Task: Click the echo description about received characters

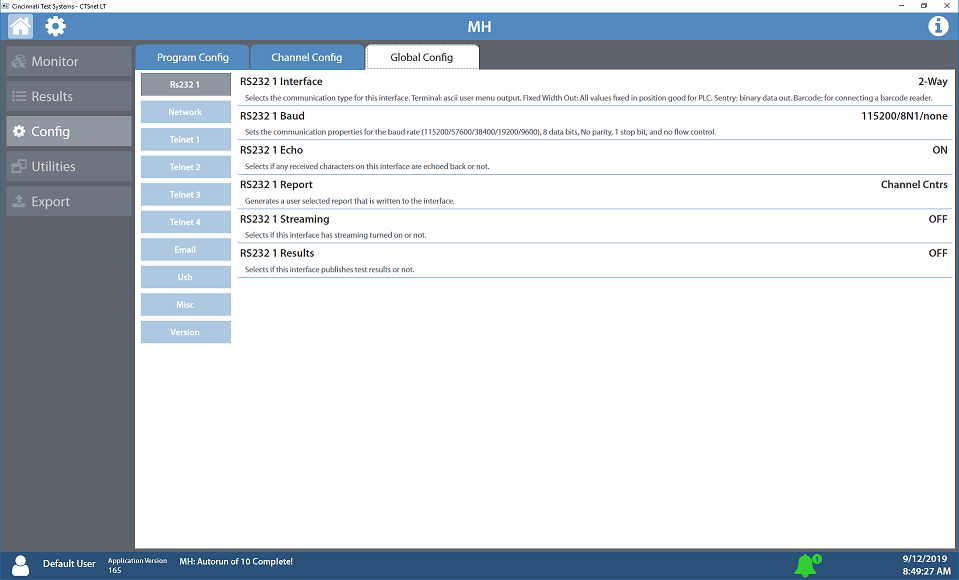Action: [367, 166]
